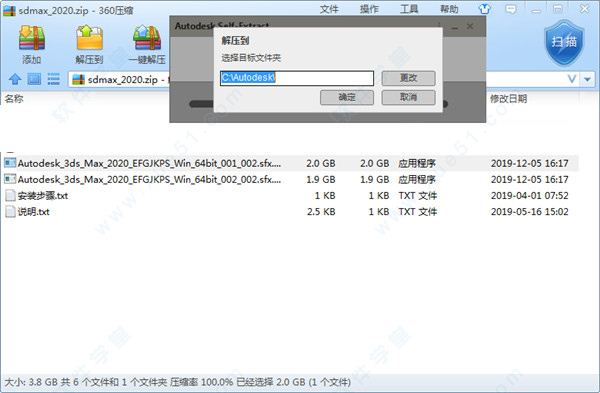Click TXT 文件 type in the 安装步骤.txt row
Viewport: 600px width, 393px height.
tap(417, 196)
